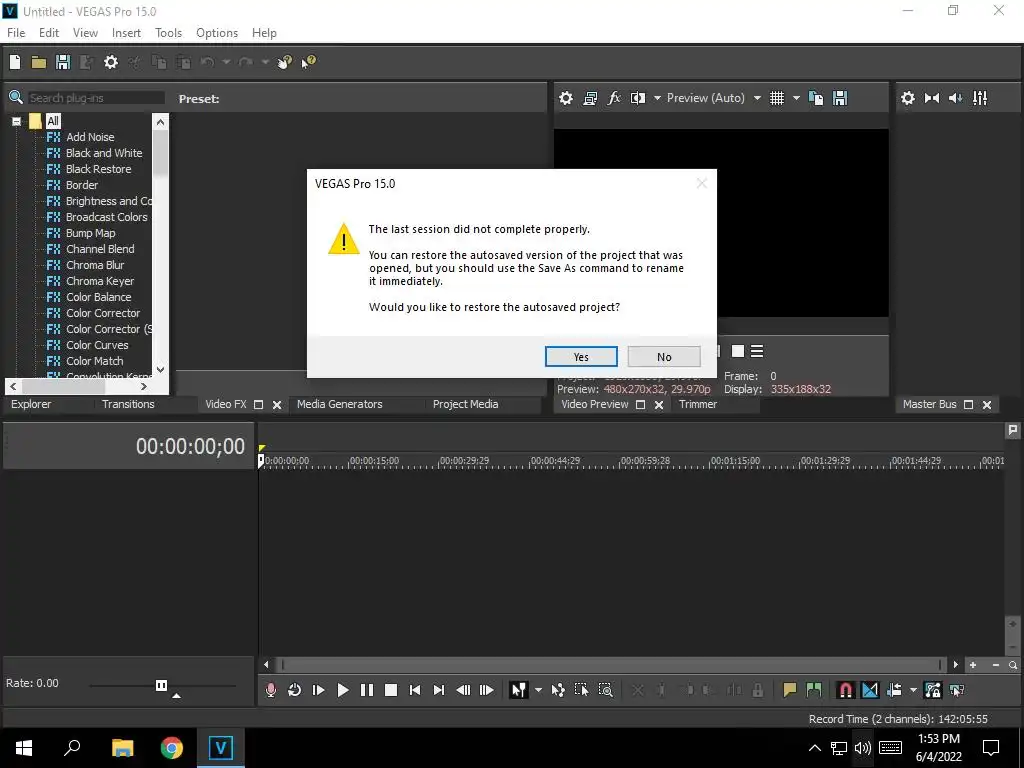Screen dimensions: 1024x768
Task: Show hidden icons in the system tray
Action: click(814, 748)
